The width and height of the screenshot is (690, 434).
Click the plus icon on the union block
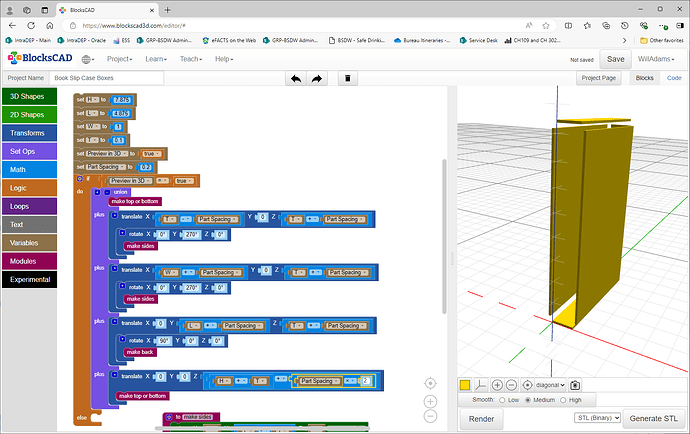coord(98,192)
